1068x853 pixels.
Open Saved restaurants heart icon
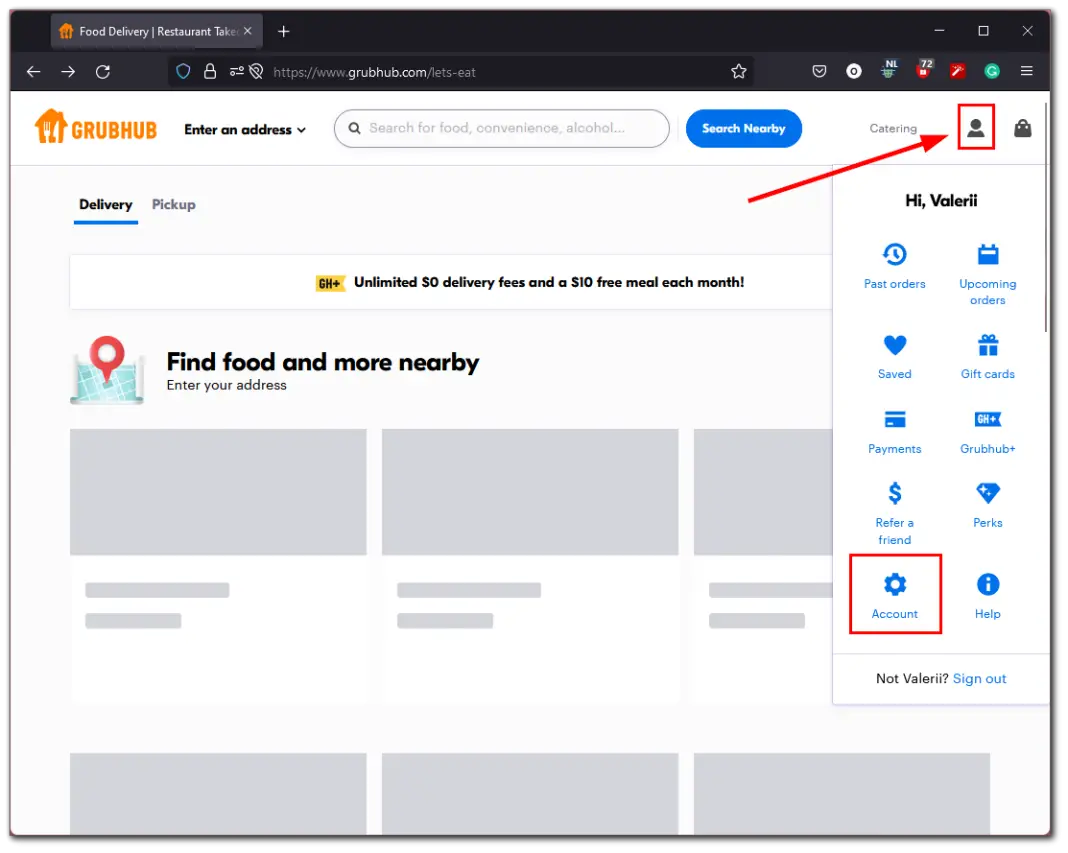[894, 346]
